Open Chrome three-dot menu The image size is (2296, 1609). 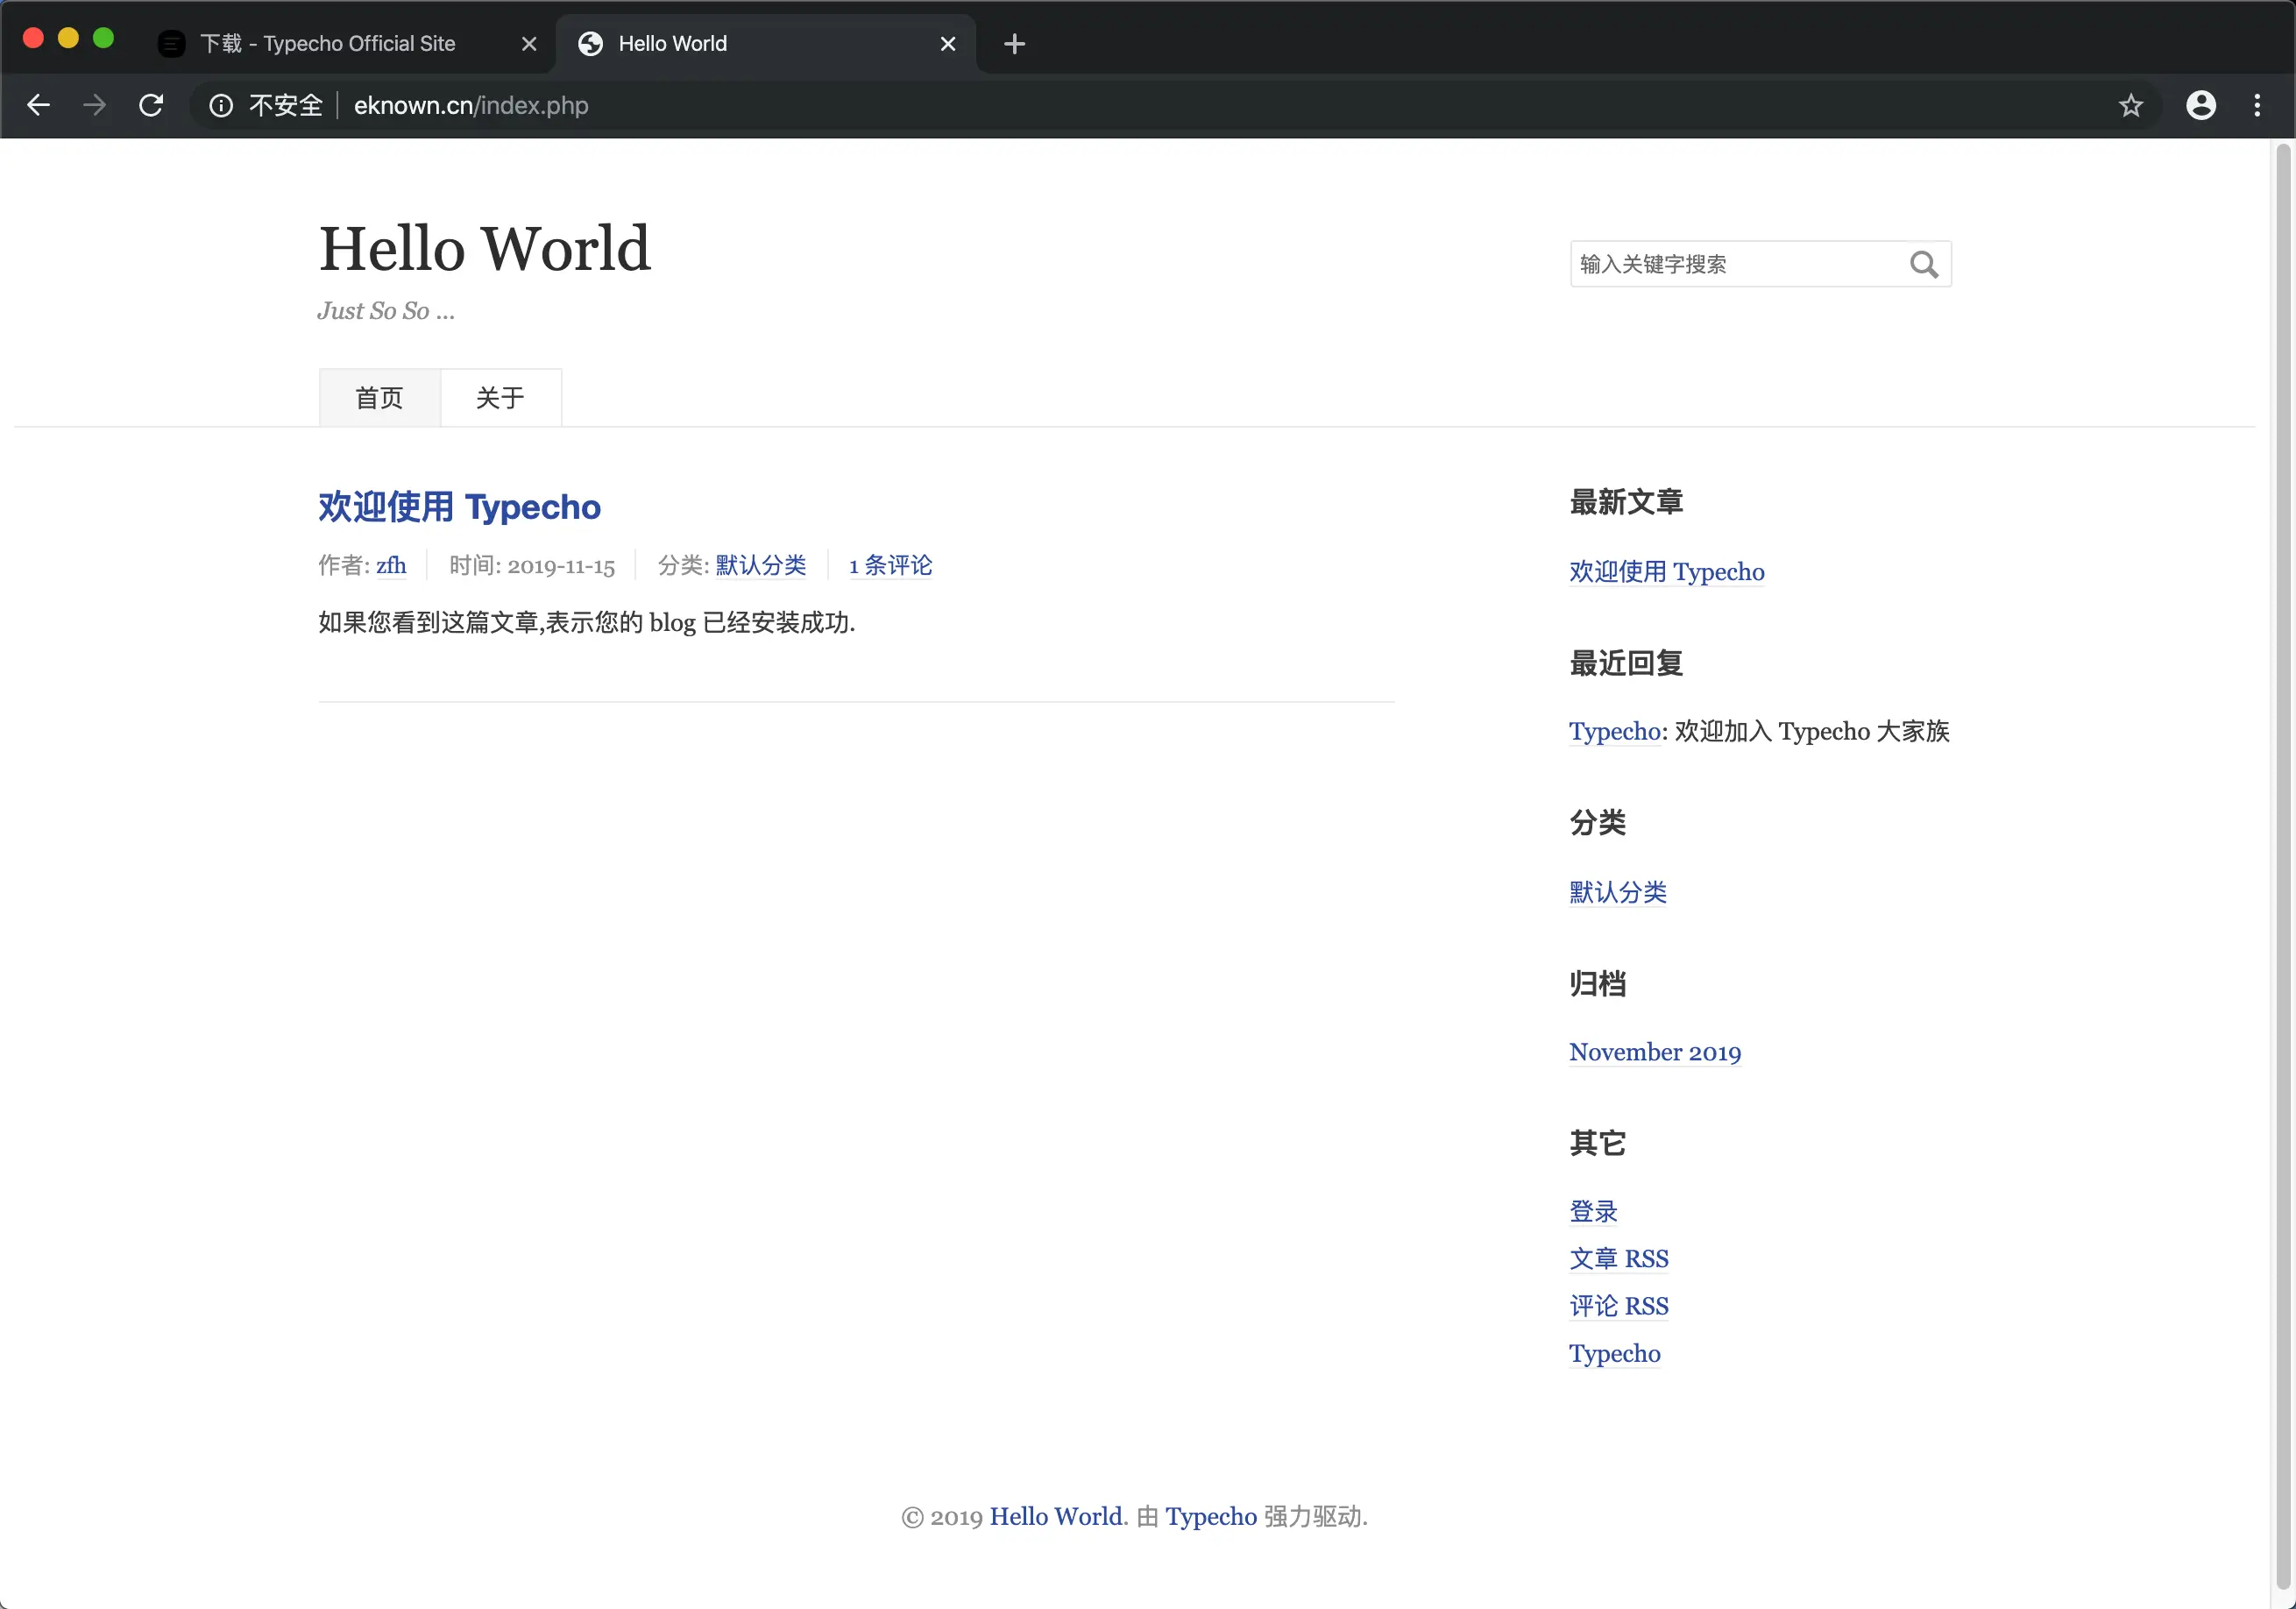(x=2257, y=105)
